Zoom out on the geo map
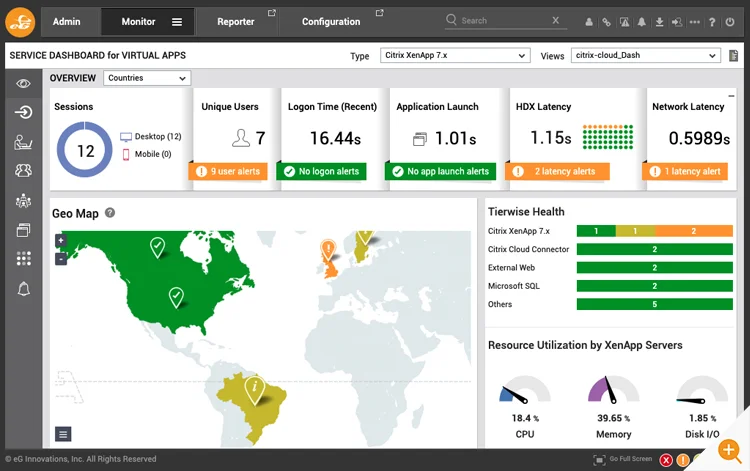Viewport: 750px width, 471px height. (x=61, y=259)
